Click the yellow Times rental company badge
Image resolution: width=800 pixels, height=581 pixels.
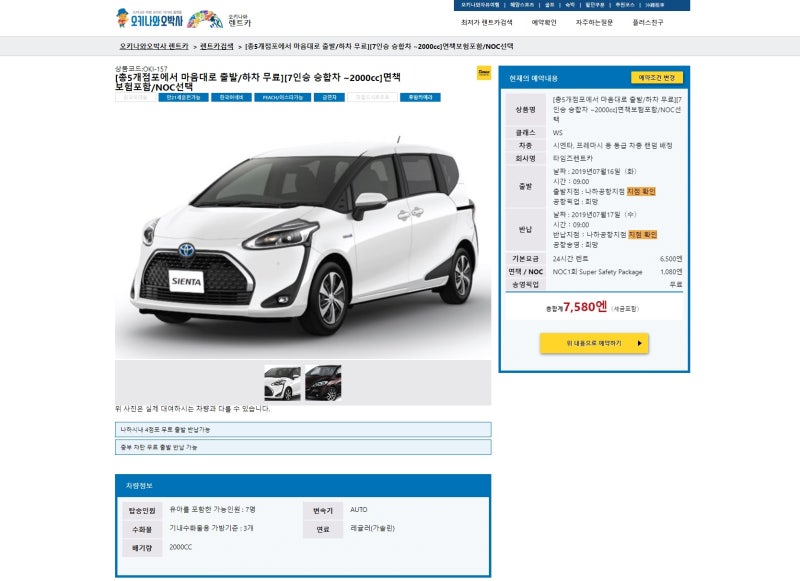click(484, 72)
